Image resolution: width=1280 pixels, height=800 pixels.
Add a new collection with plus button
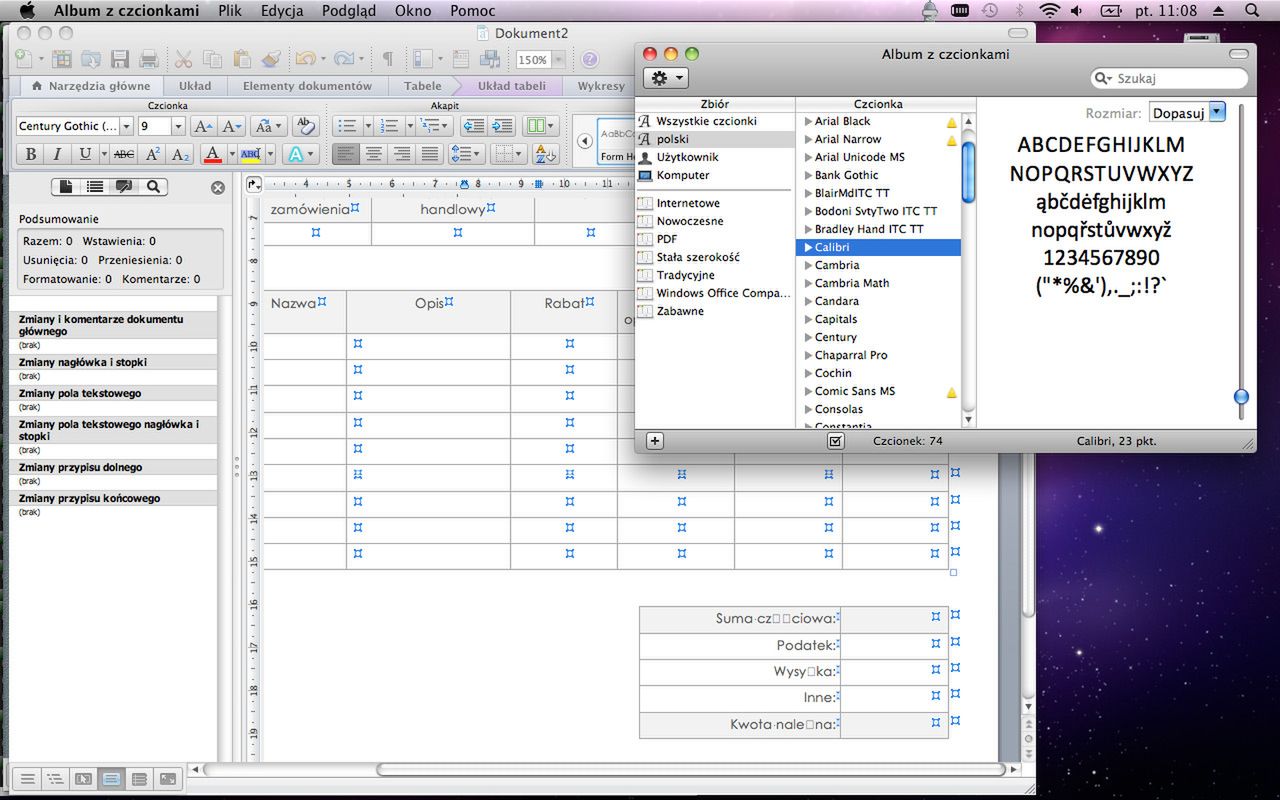[655, 441]
